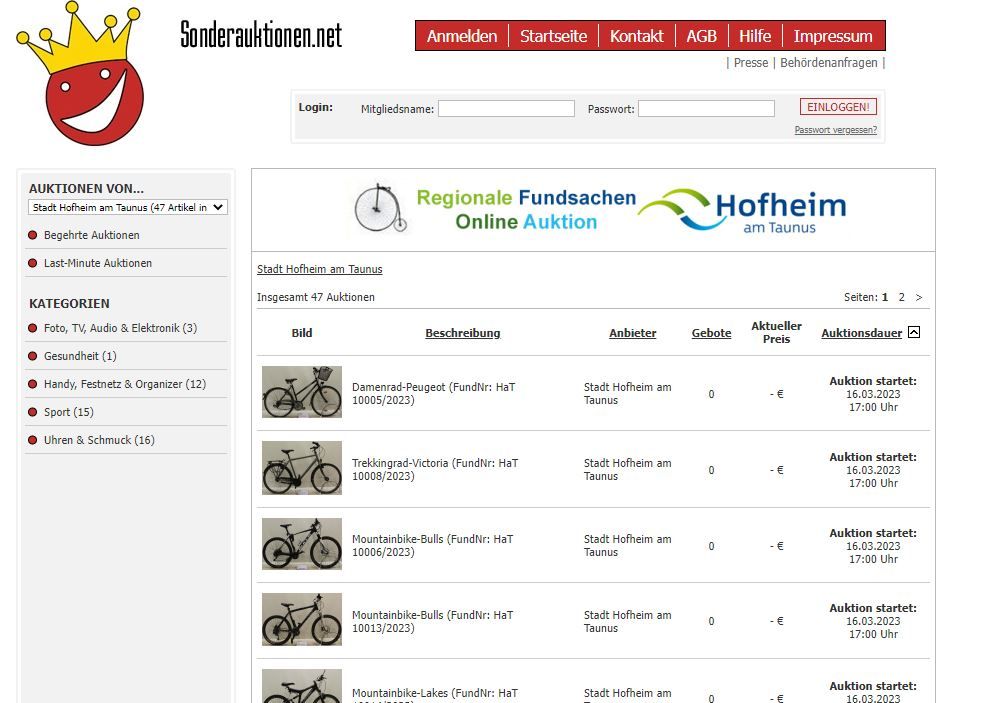Open the Begehrte Auktionen link
Screen dimensions: 1001x703
point(91,235)
